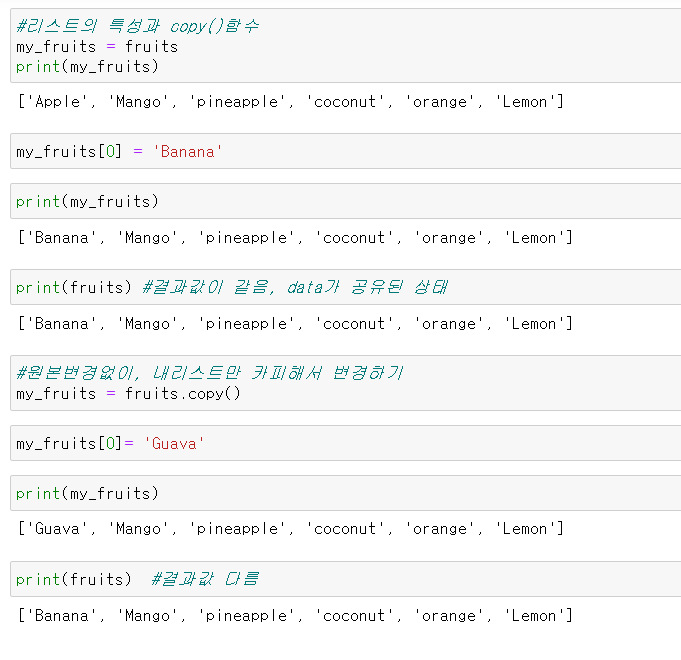Click the output line starting with ['Guava'
681x660 pixels.
click(291, 529)
